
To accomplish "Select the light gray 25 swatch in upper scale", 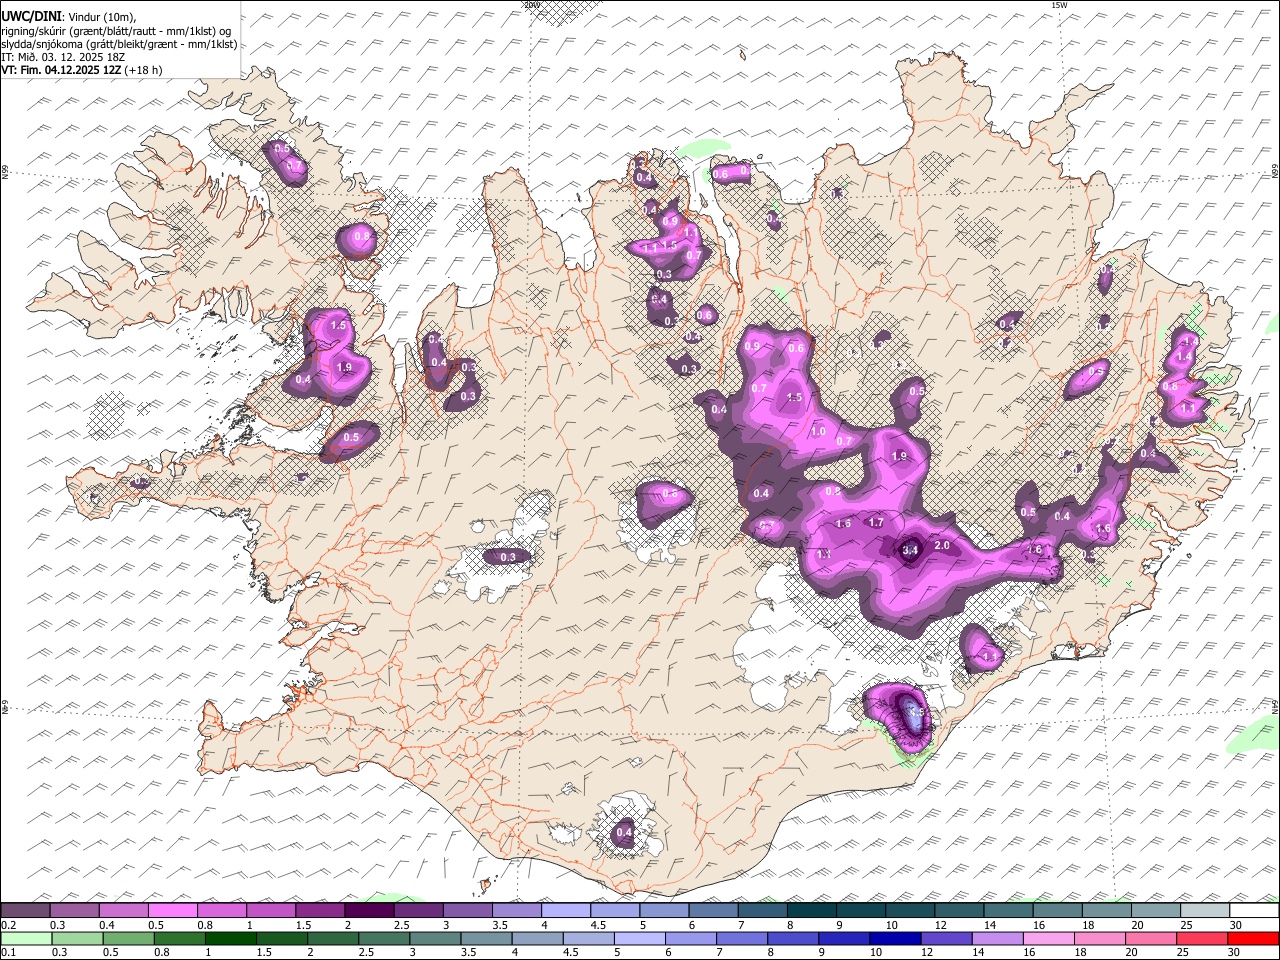I will tap(1205, 910).
